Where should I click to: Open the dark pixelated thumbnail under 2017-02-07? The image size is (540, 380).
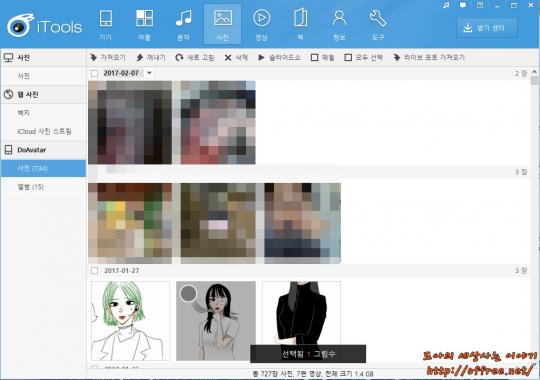point(130,122)
